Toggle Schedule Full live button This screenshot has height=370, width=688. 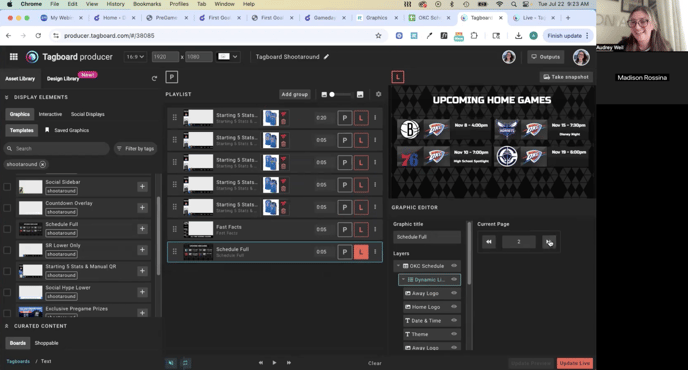tap(361, 251)
